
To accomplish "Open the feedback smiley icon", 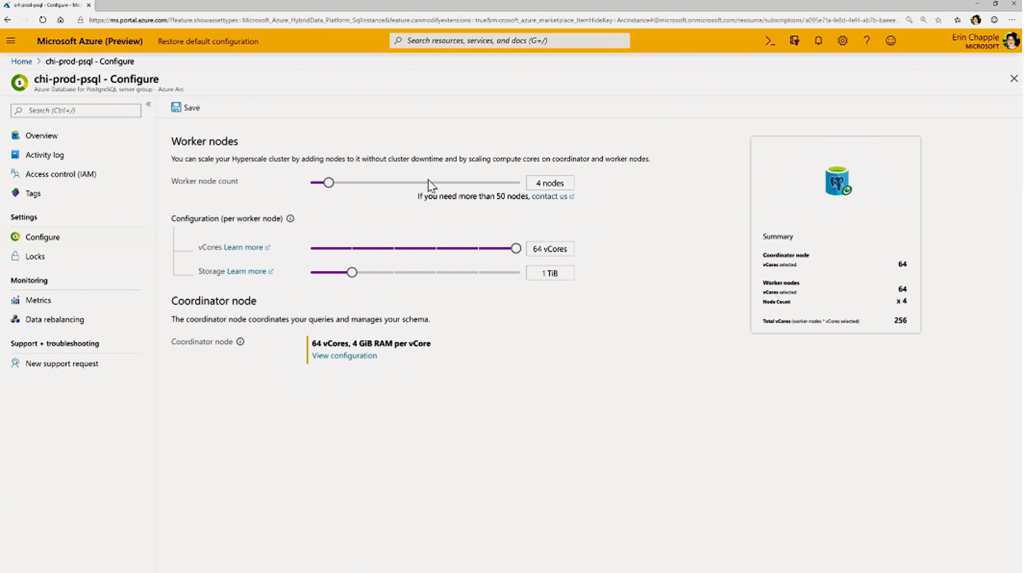I will [x=890, y=41].
